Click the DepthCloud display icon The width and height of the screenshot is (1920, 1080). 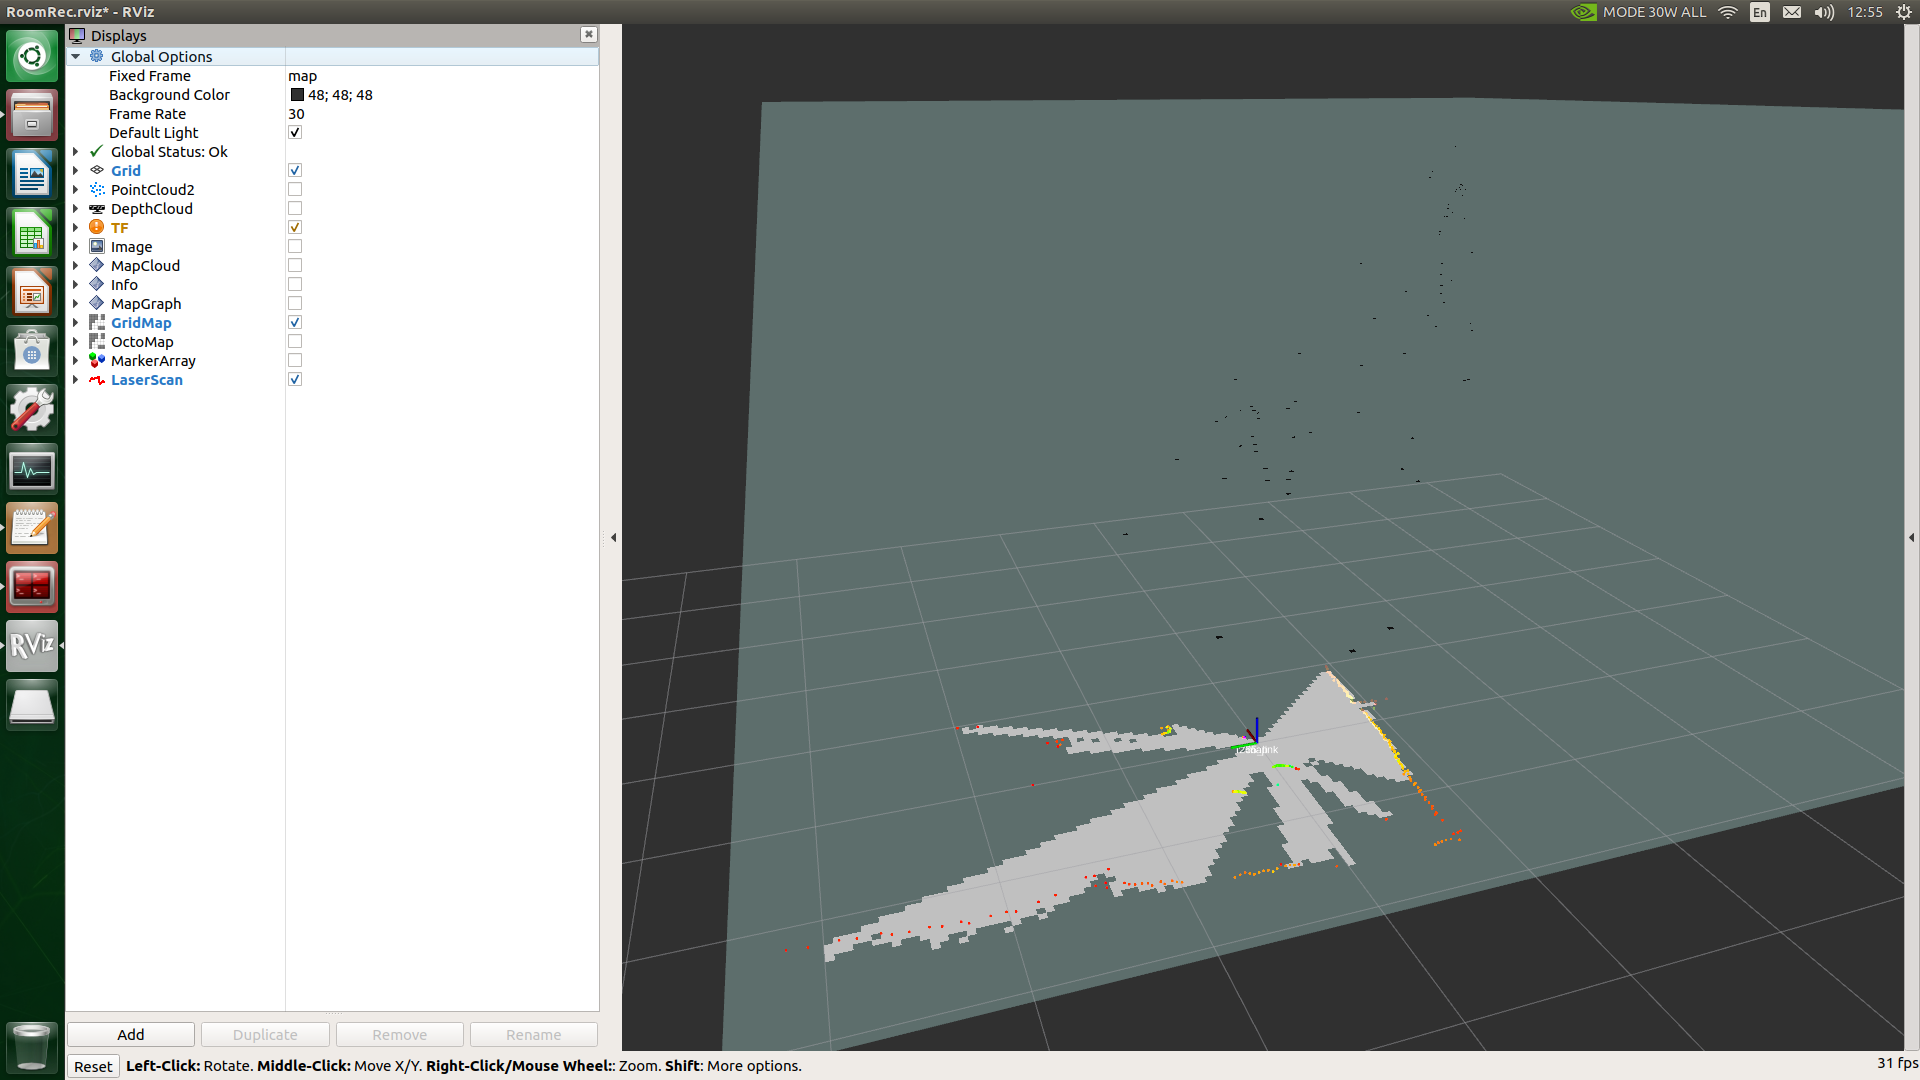pyautogui.click(x=97, y=209)
